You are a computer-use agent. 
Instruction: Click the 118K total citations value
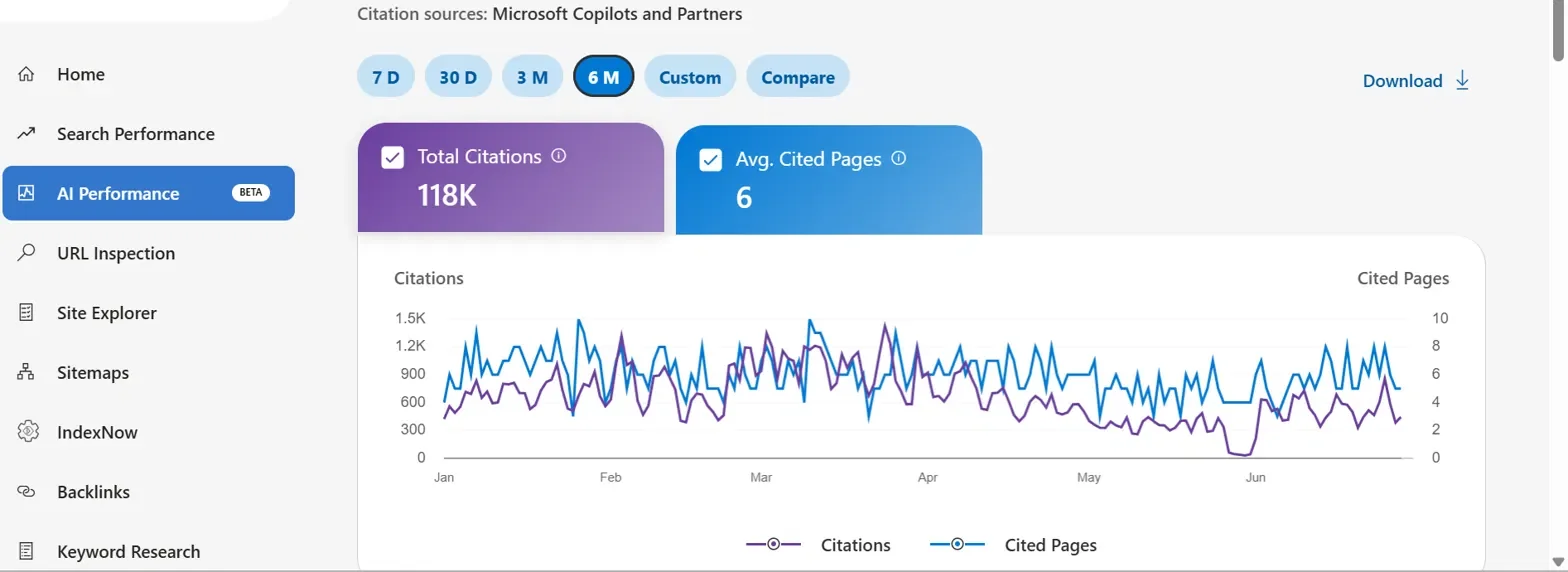pos(447,194)
